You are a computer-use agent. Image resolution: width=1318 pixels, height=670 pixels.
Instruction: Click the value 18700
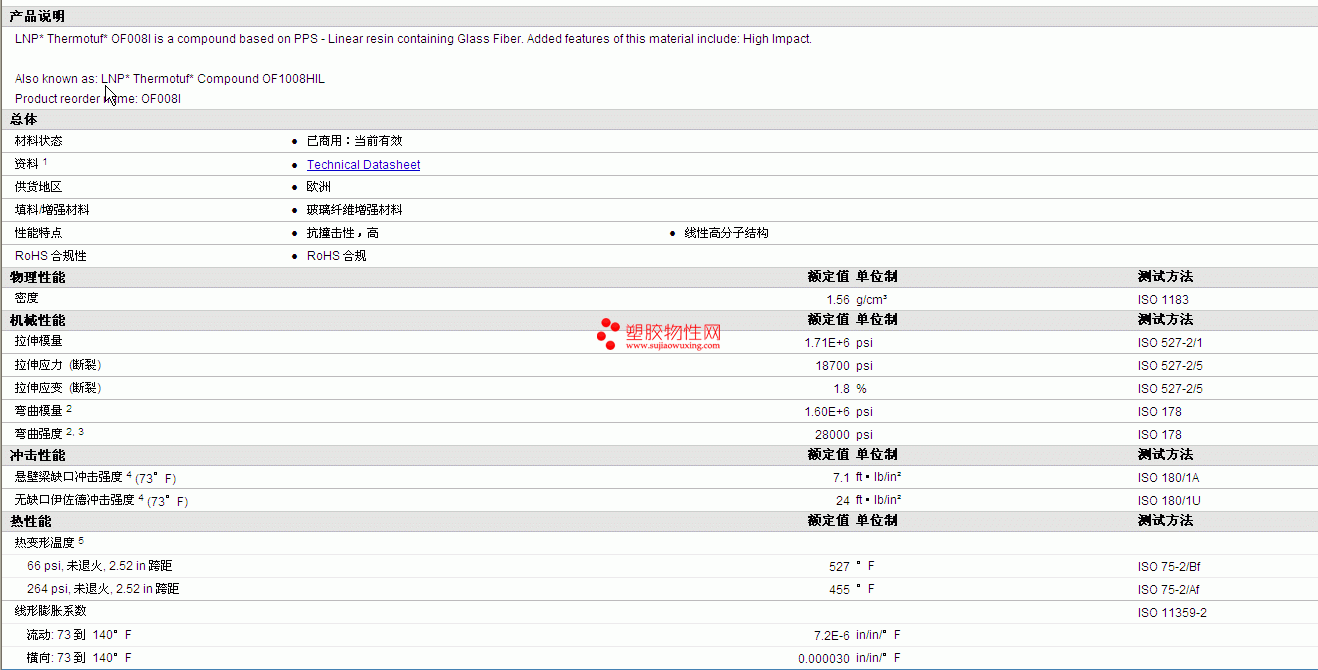(833, 366)
